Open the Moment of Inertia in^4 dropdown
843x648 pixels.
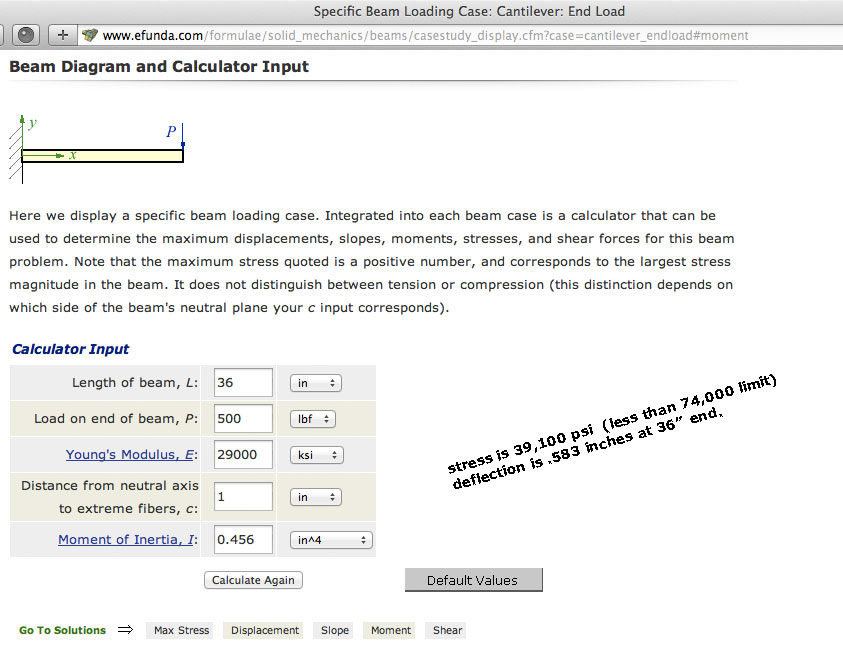click(331, 540)
